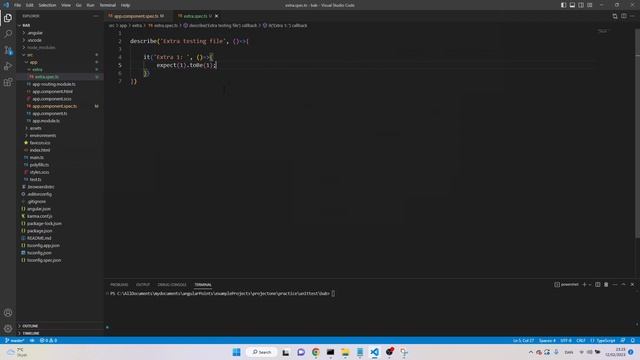Open karma.conf.js file
This screenshot has height=360, width=640.
[x=40, y=216]
